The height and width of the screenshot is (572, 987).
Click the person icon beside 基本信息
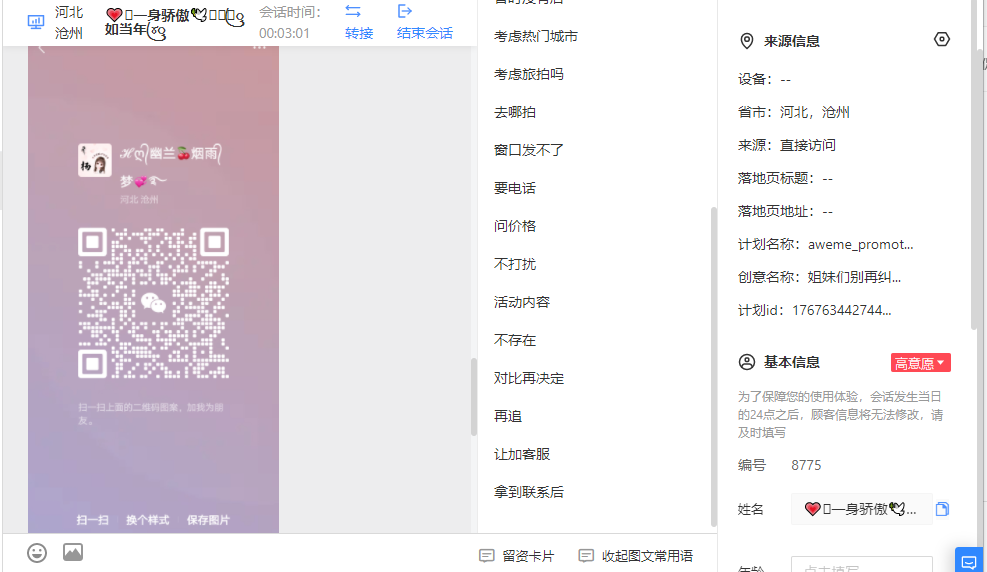pyautogui.click(x=747, y=362)
